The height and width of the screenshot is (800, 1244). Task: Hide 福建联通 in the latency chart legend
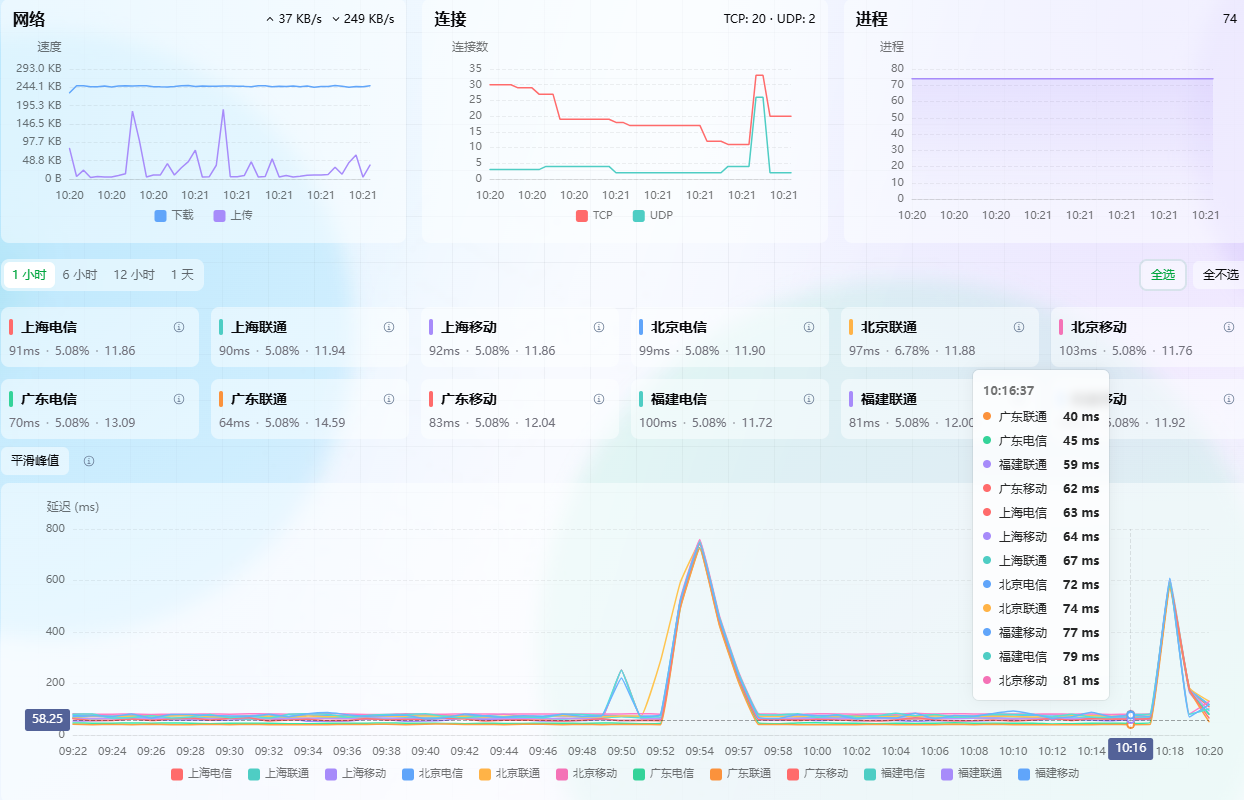point(971,773)
